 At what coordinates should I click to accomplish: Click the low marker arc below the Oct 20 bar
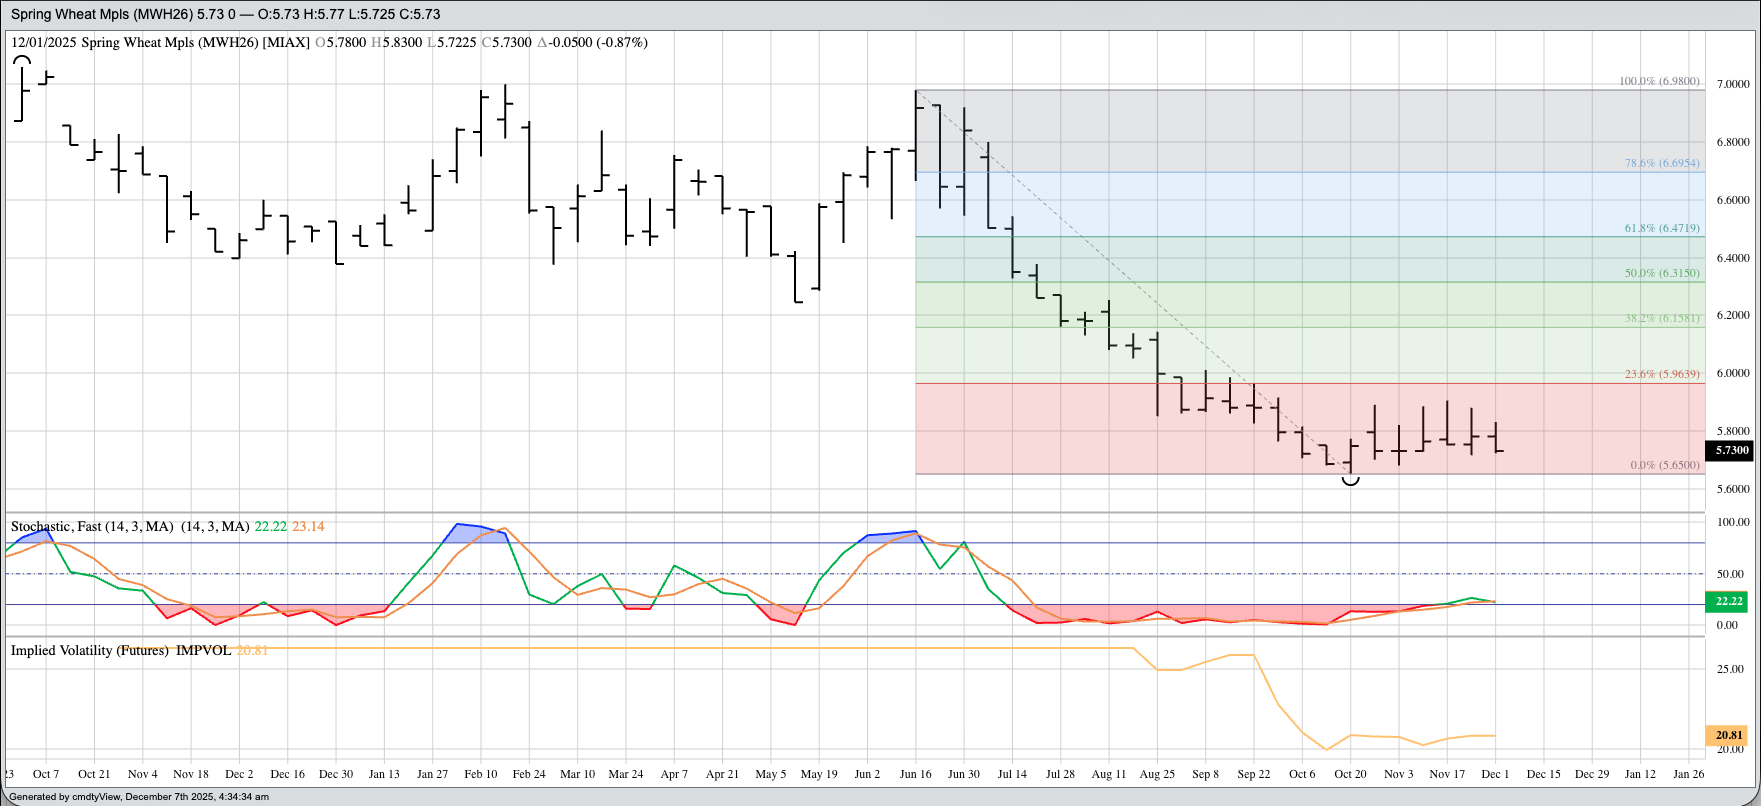click(1350, 480)
